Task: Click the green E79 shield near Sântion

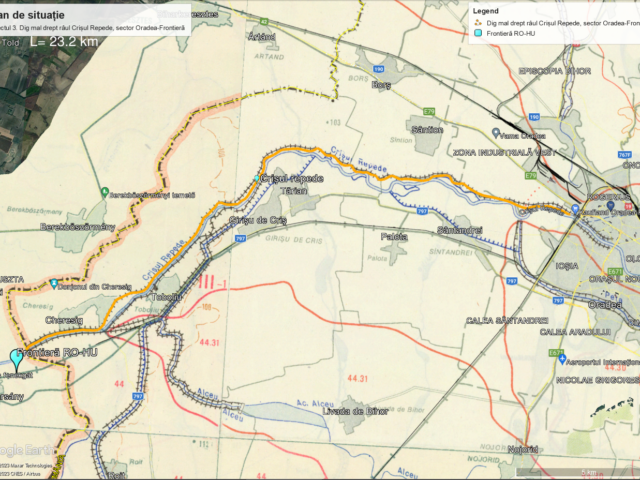Action: click(429, 111)
